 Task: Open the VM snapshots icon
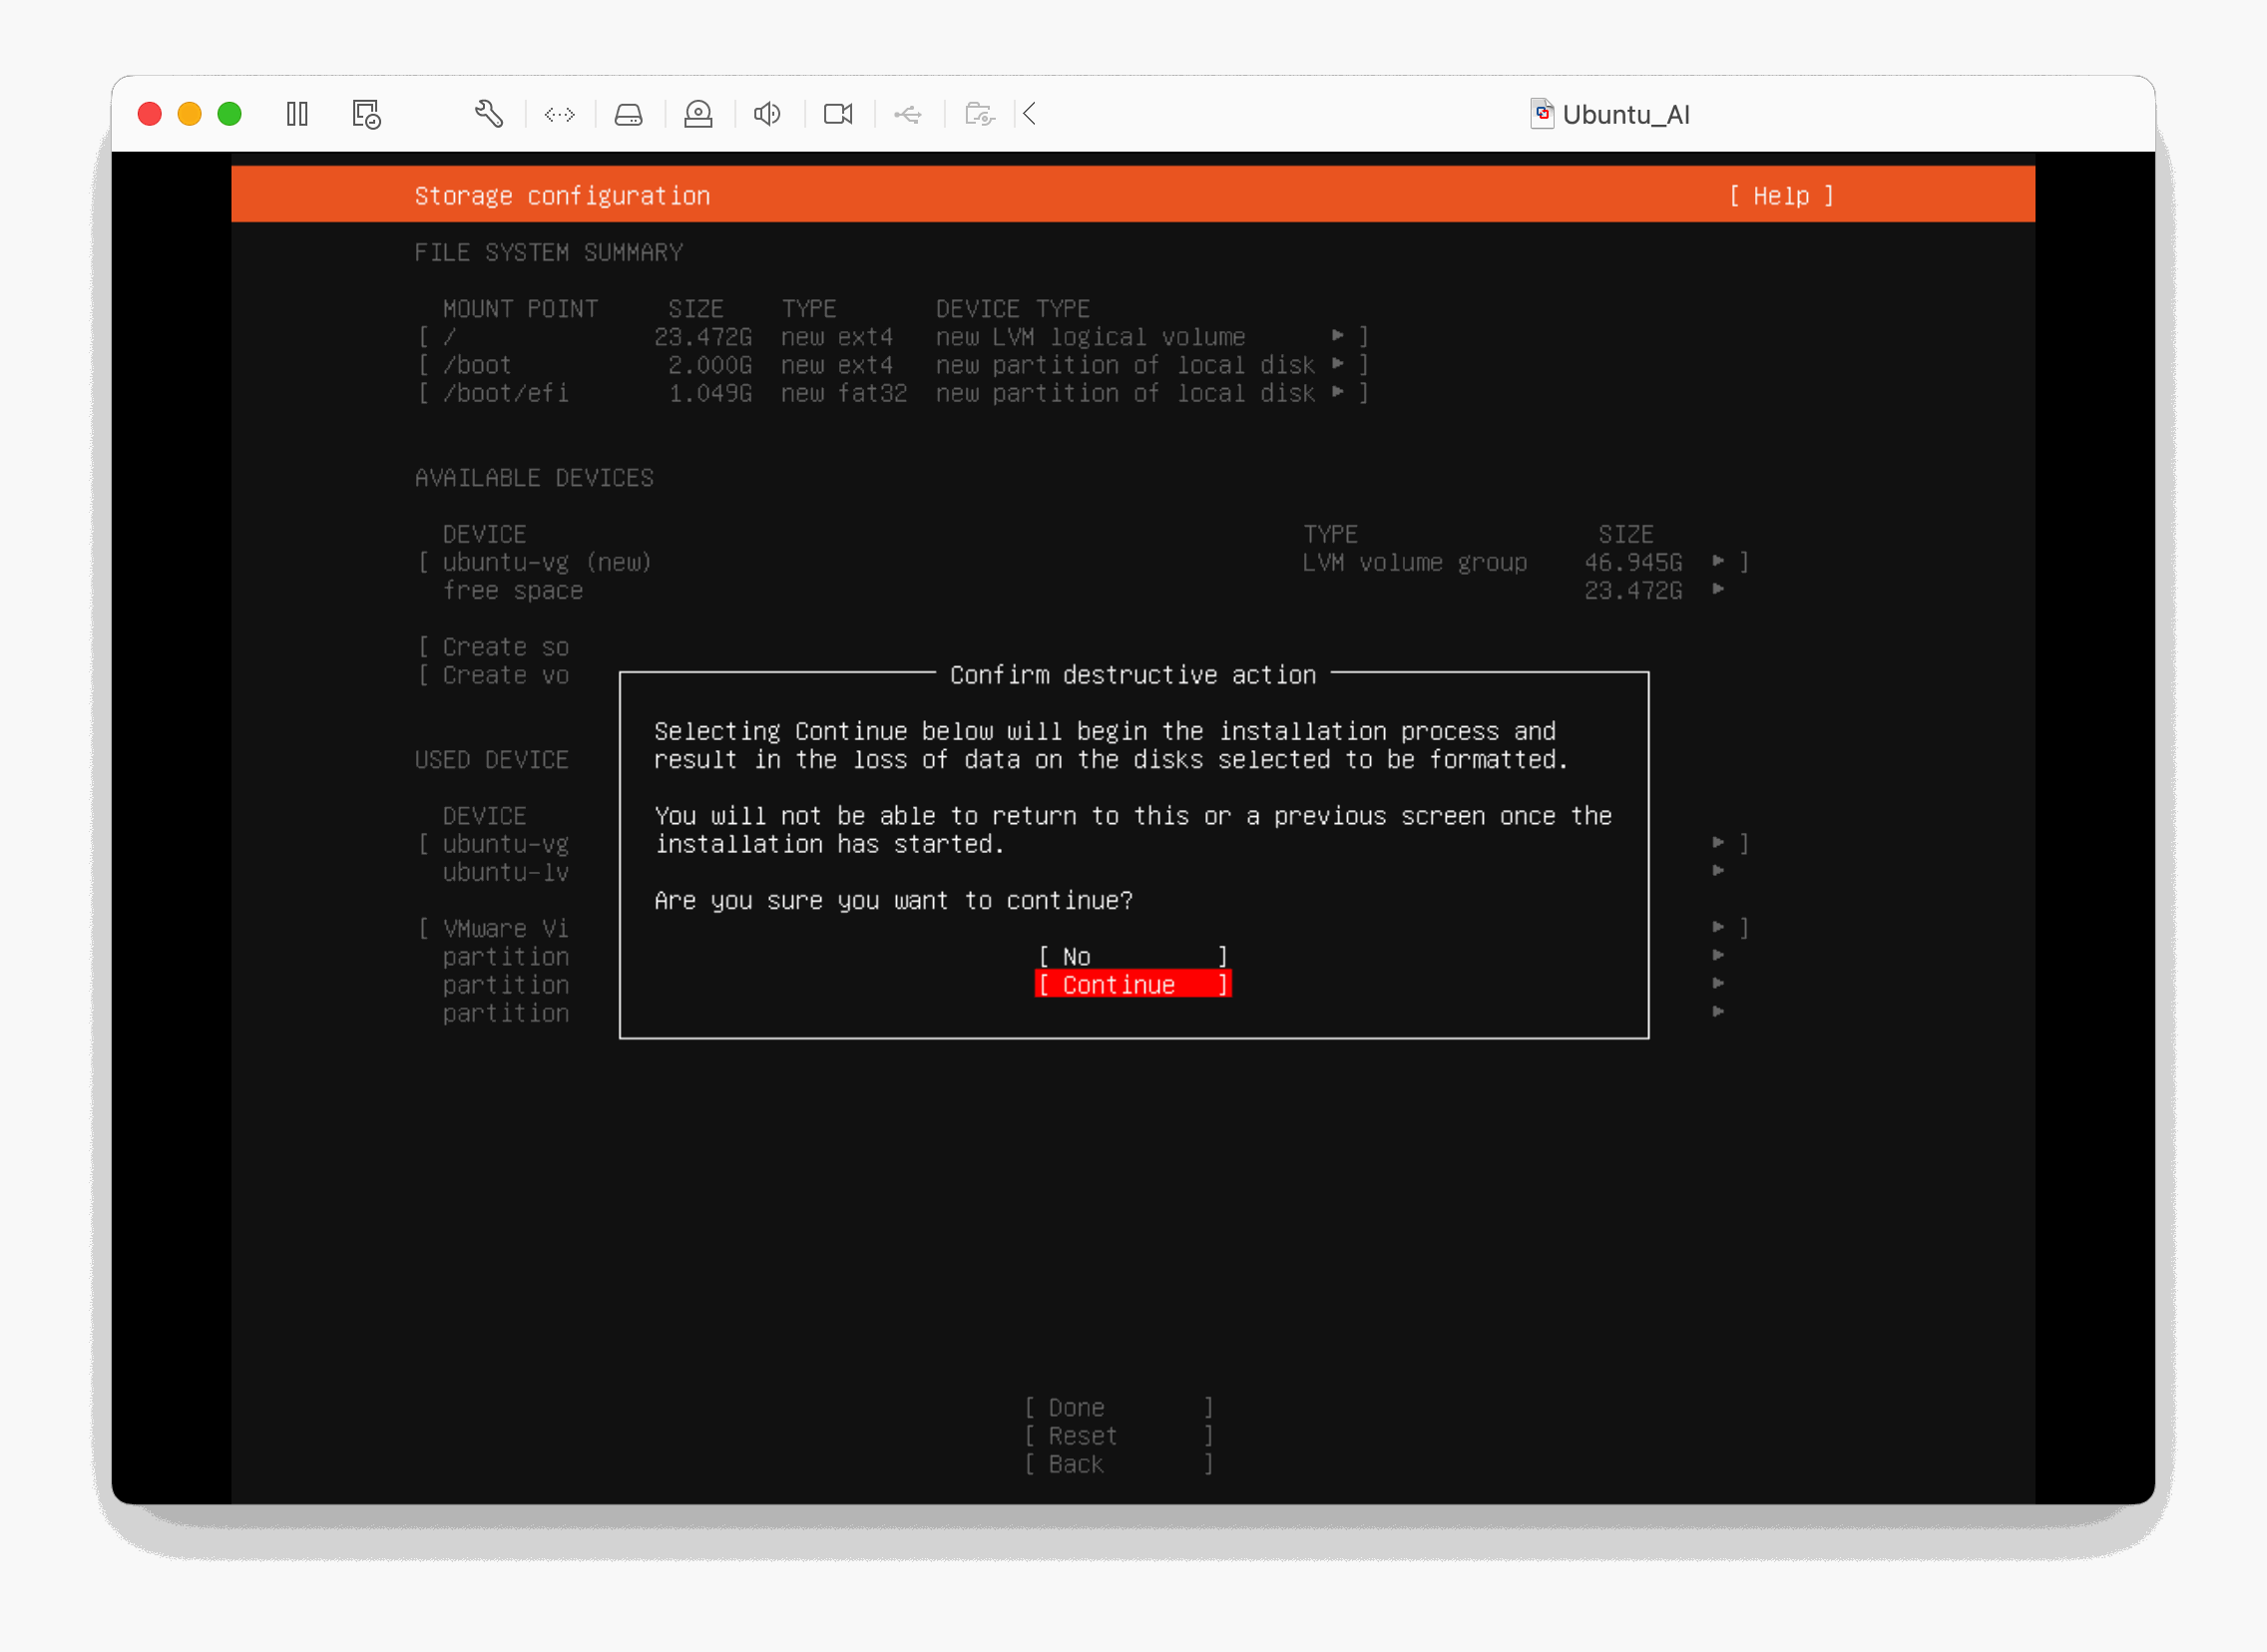point(366,114)
